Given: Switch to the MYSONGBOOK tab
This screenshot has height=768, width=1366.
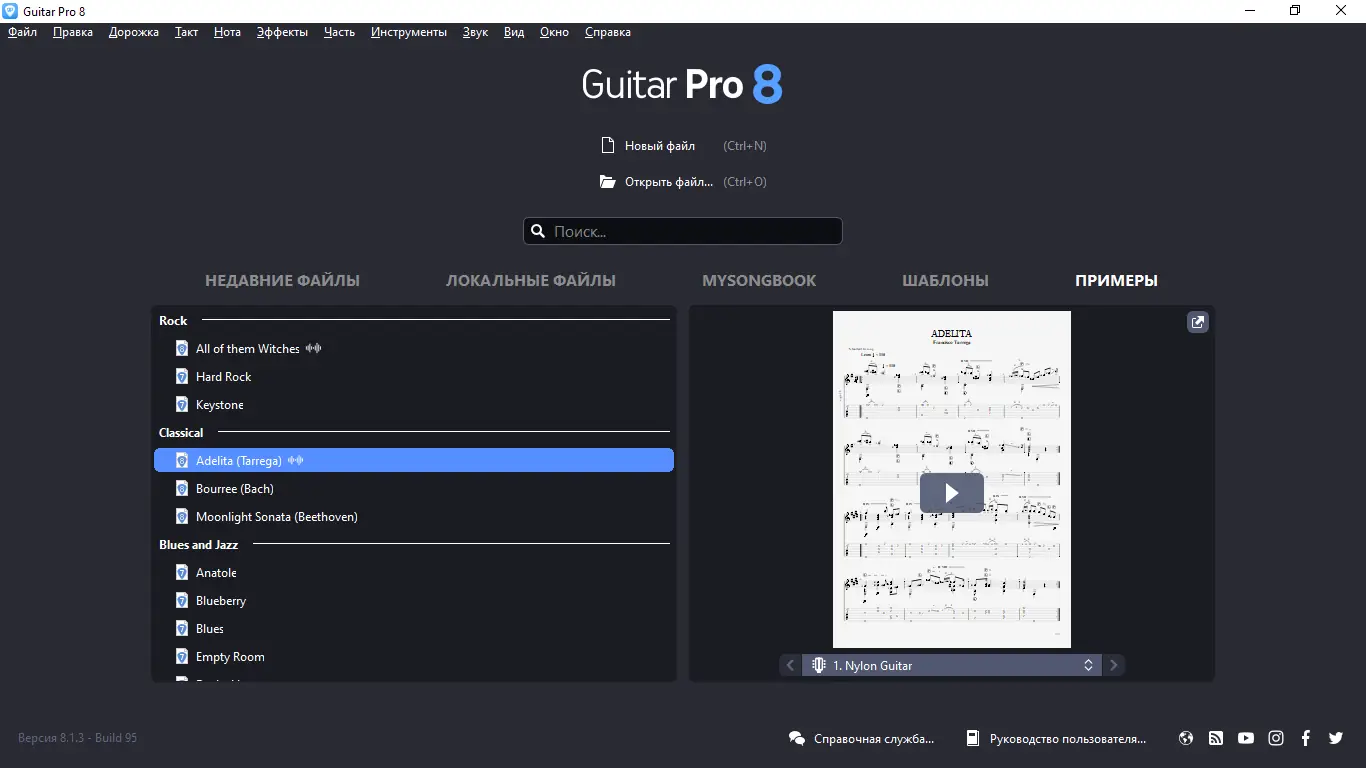Looking at the screenshot, I should pos(759,281).
